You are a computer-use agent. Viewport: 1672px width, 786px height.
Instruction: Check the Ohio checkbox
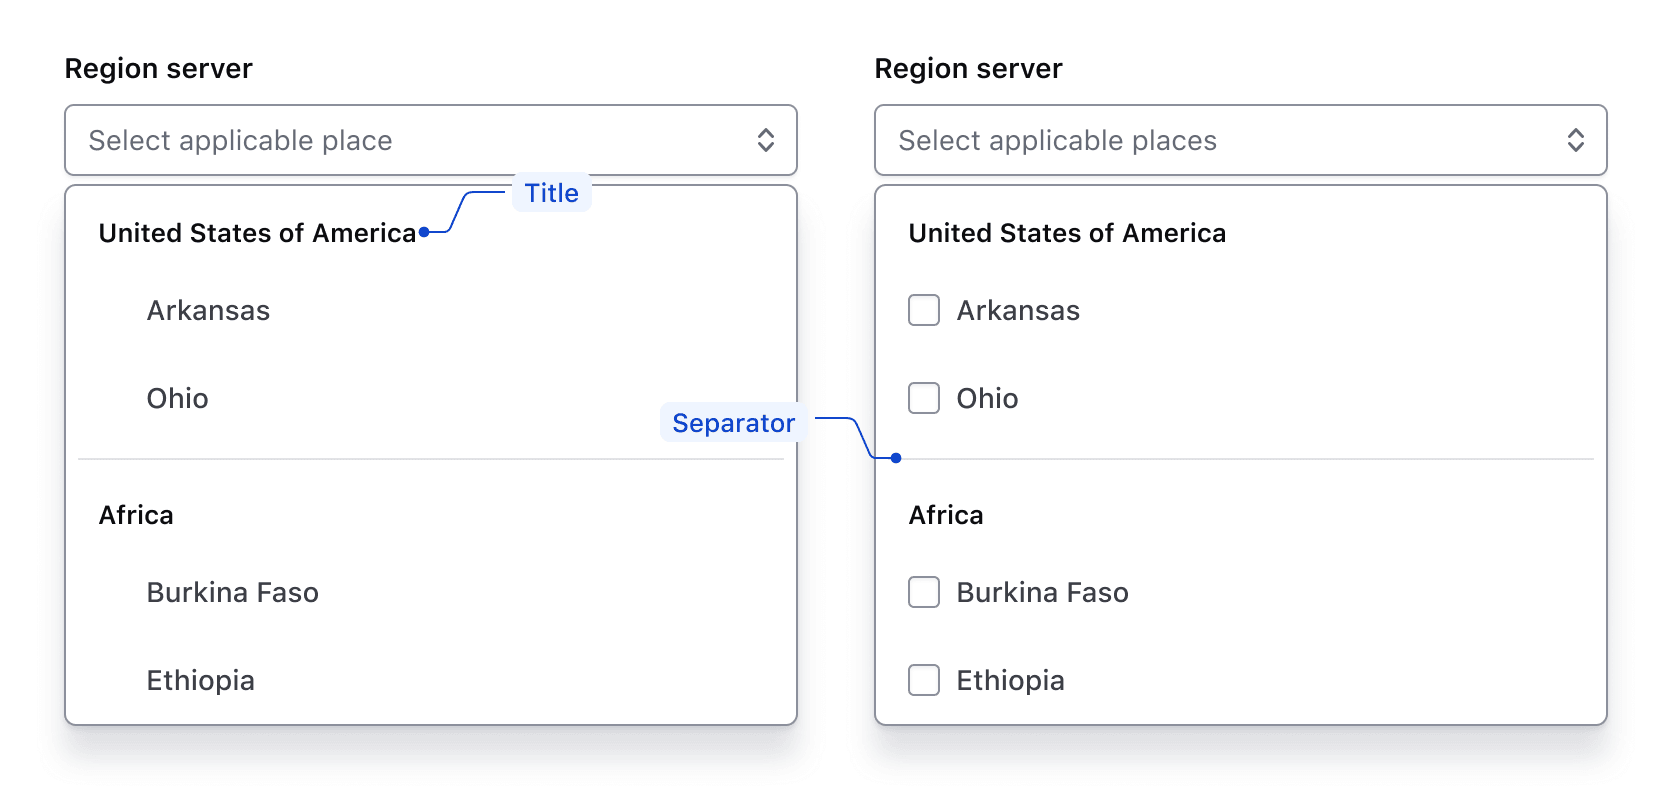[x=924, y=398]
